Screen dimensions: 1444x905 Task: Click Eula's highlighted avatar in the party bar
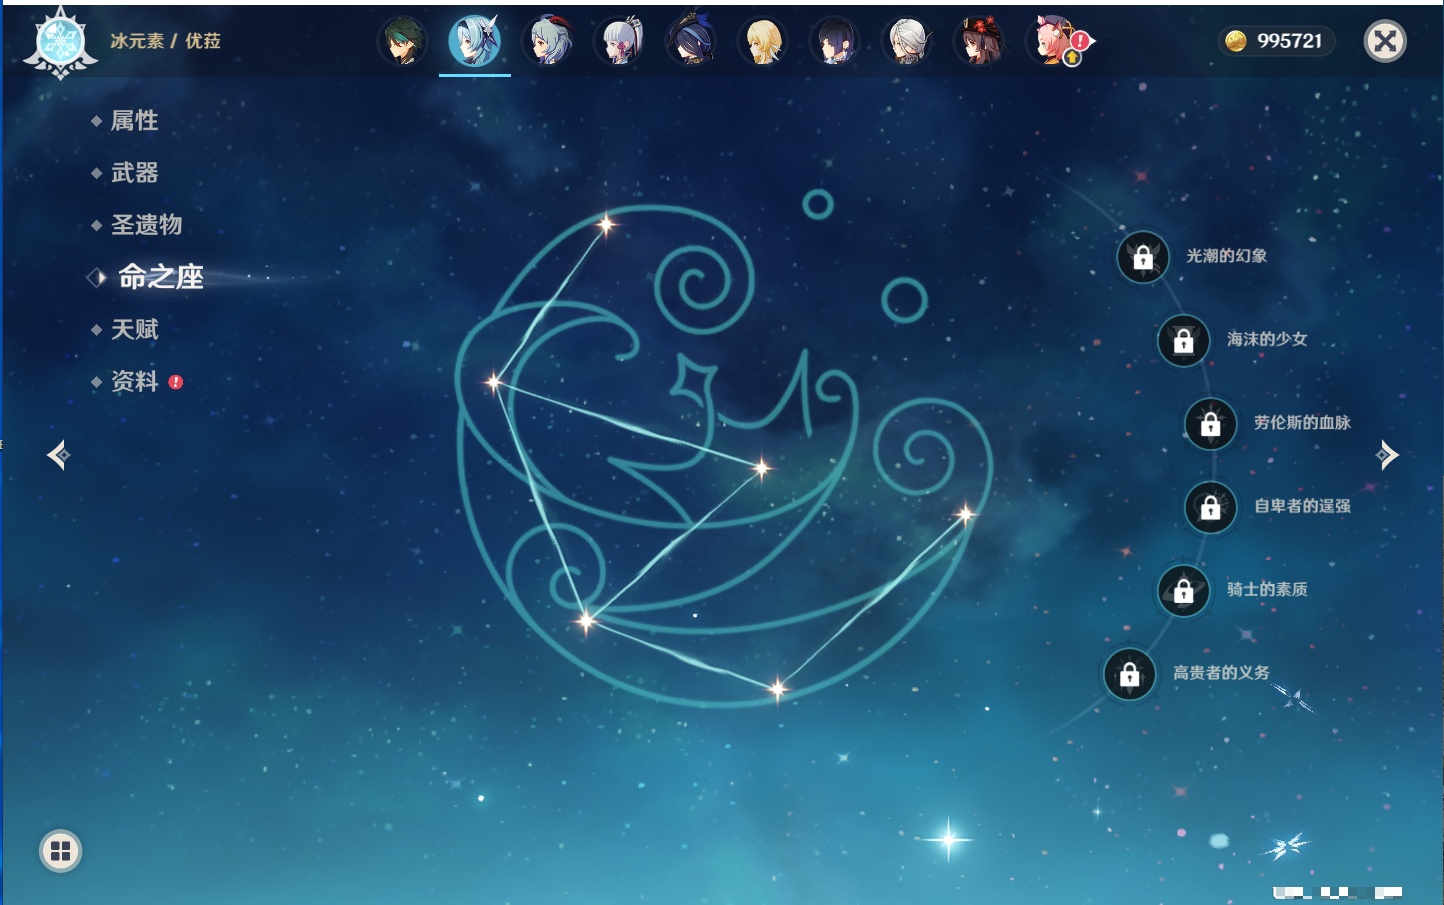[475, 42]
